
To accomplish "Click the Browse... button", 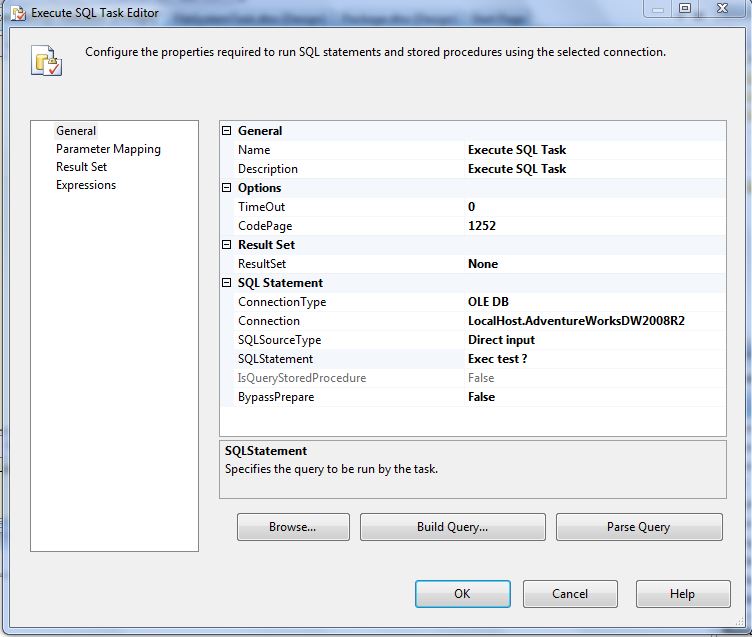I will coord(293,527).
